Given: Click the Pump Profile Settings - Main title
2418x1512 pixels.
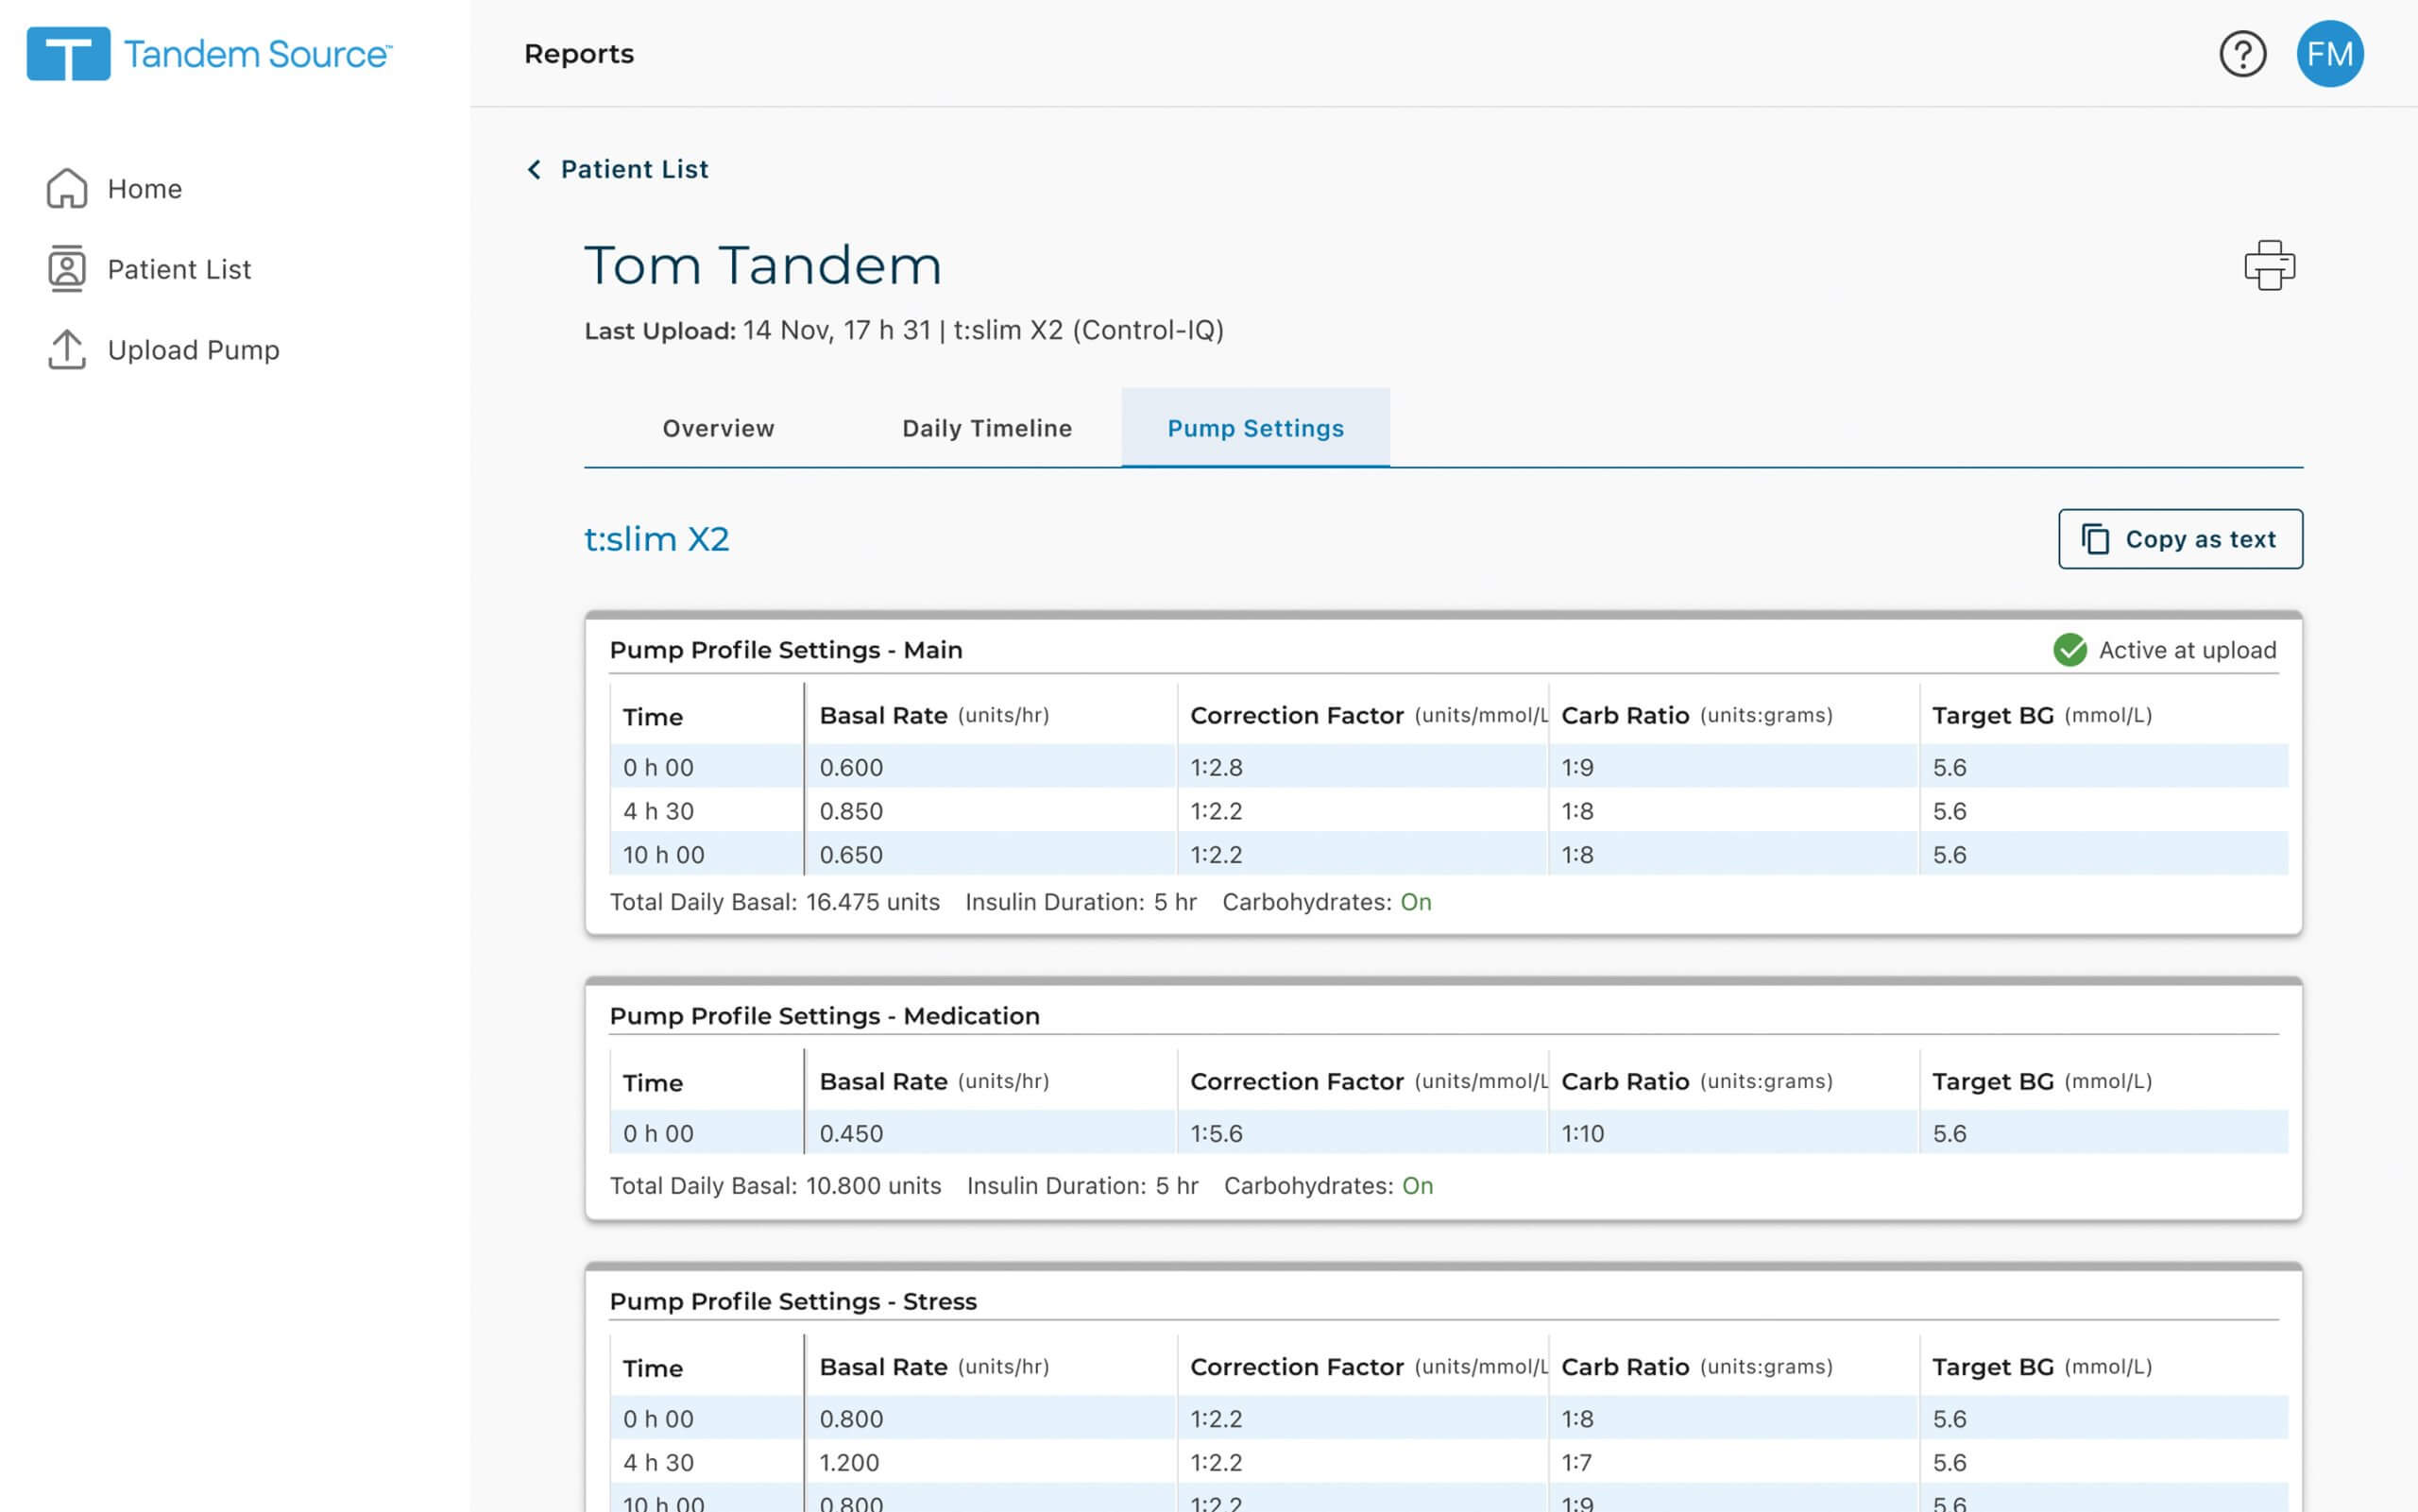Looking at the screenshot, I should point(786,650).
